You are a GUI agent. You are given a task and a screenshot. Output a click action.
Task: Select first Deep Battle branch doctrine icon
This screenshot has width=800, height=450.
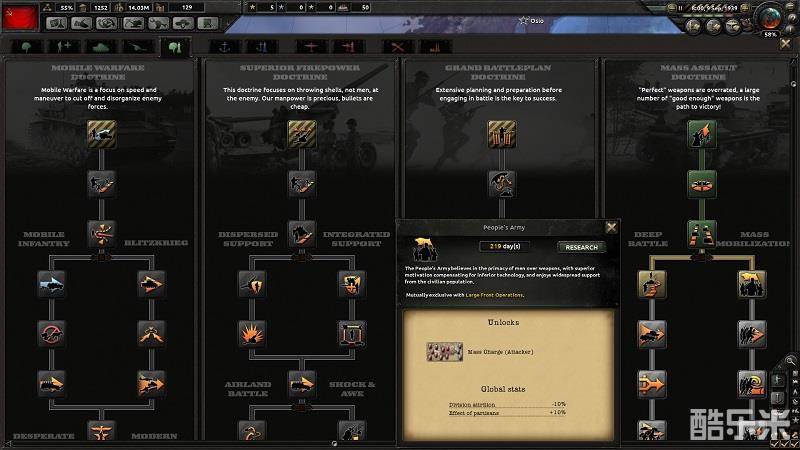(652, 284)
